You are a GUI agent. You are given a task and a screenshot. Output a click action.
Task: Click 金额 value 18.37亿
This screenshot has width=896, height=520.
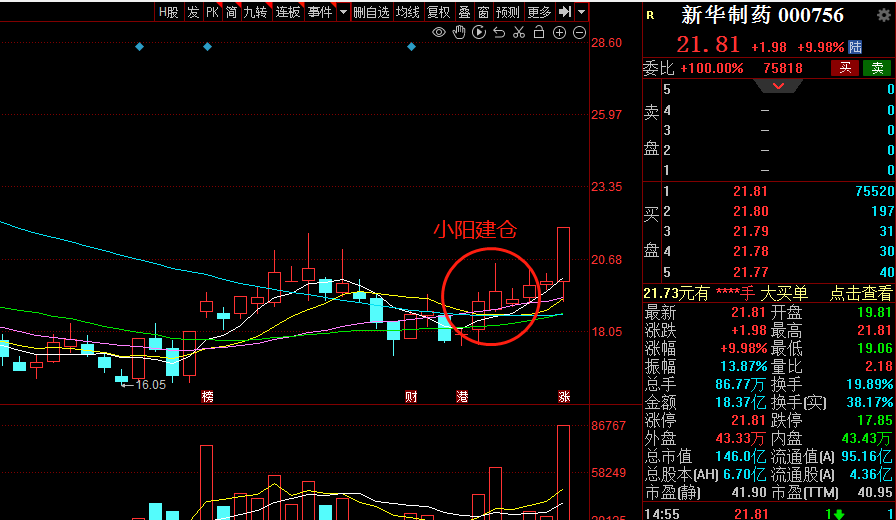741,402
